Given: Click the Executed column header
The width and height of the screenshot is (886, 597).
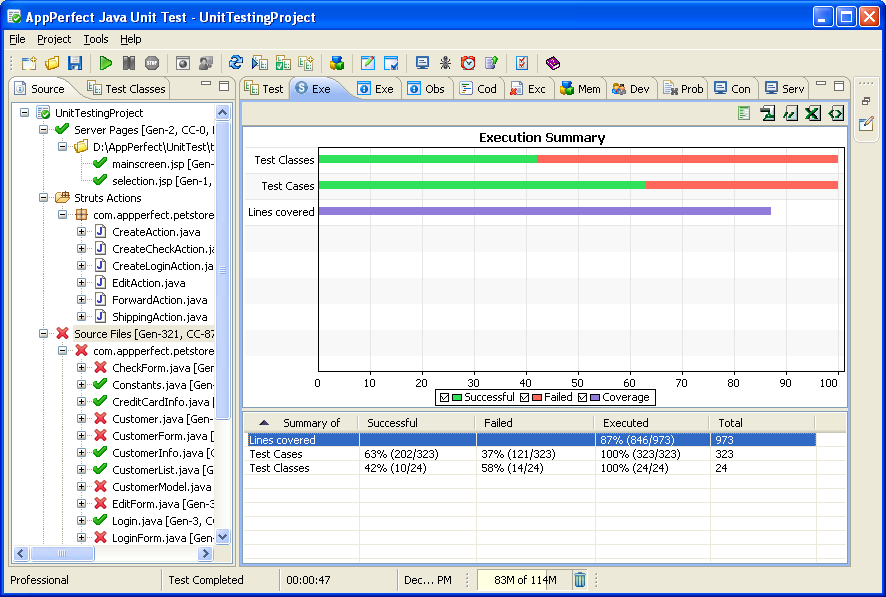Looking at the screenshot, I should coord(652,422).
